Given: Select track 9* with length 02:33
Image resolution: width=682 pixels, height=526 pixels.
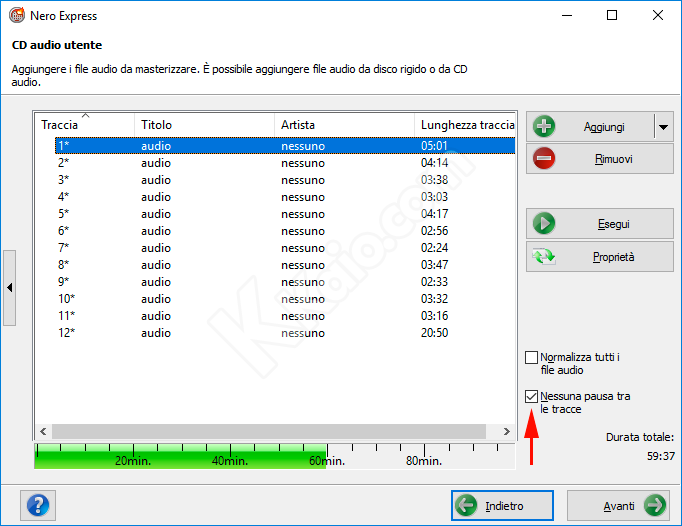Looking at the screenshot, I should [285, 281].
